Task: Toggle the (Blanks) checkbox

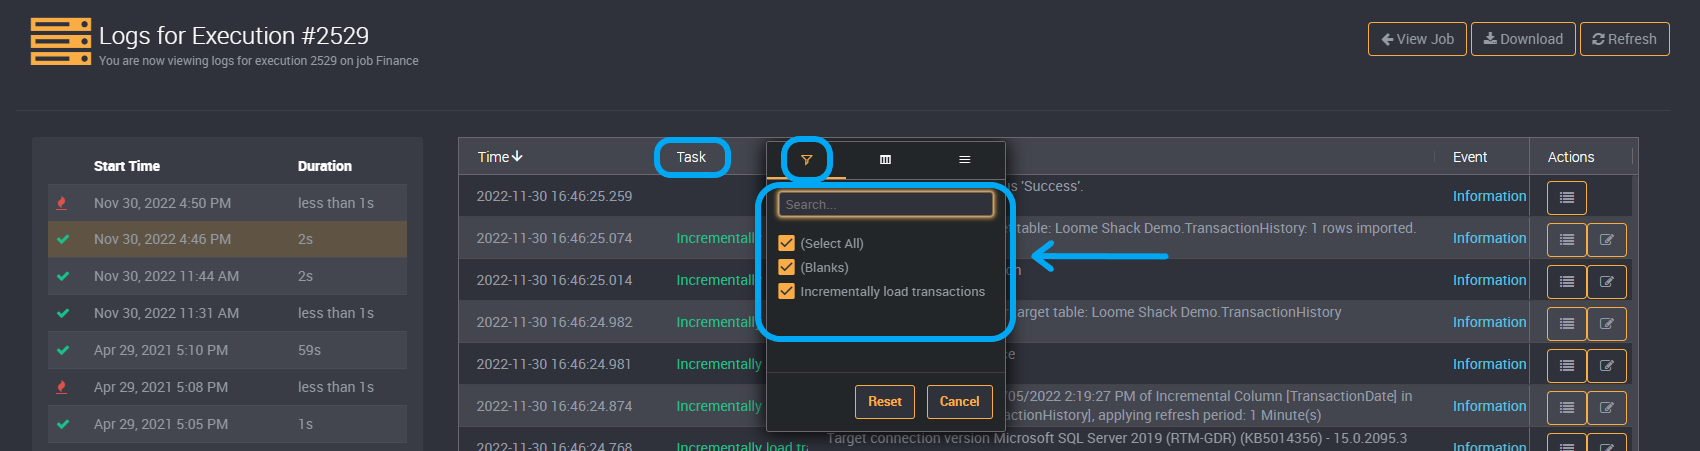Action: [786, 267]
